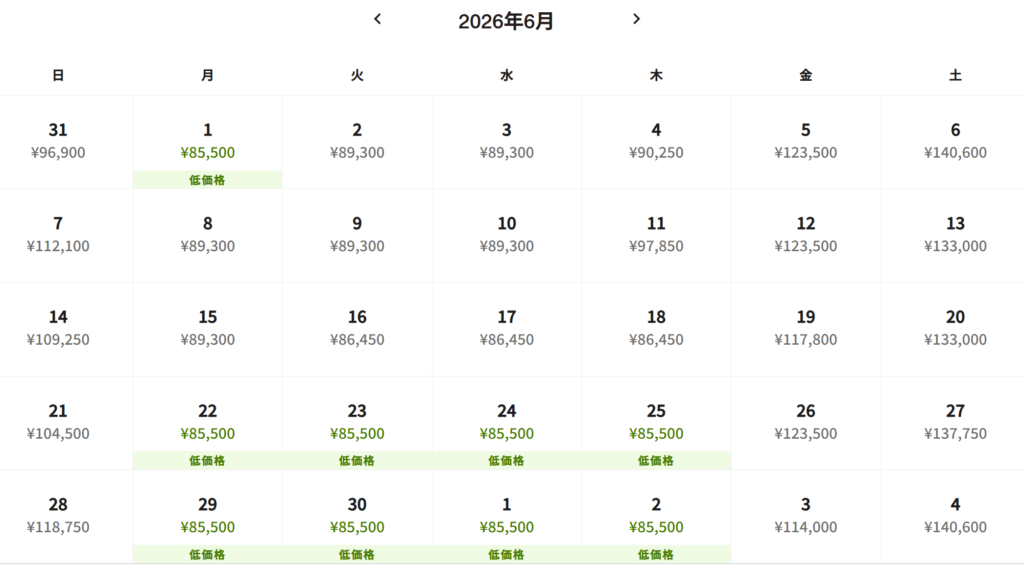Select June 21 priced ¥104,500
Screen dimensions: 1024x567
[x=58, y=422]
